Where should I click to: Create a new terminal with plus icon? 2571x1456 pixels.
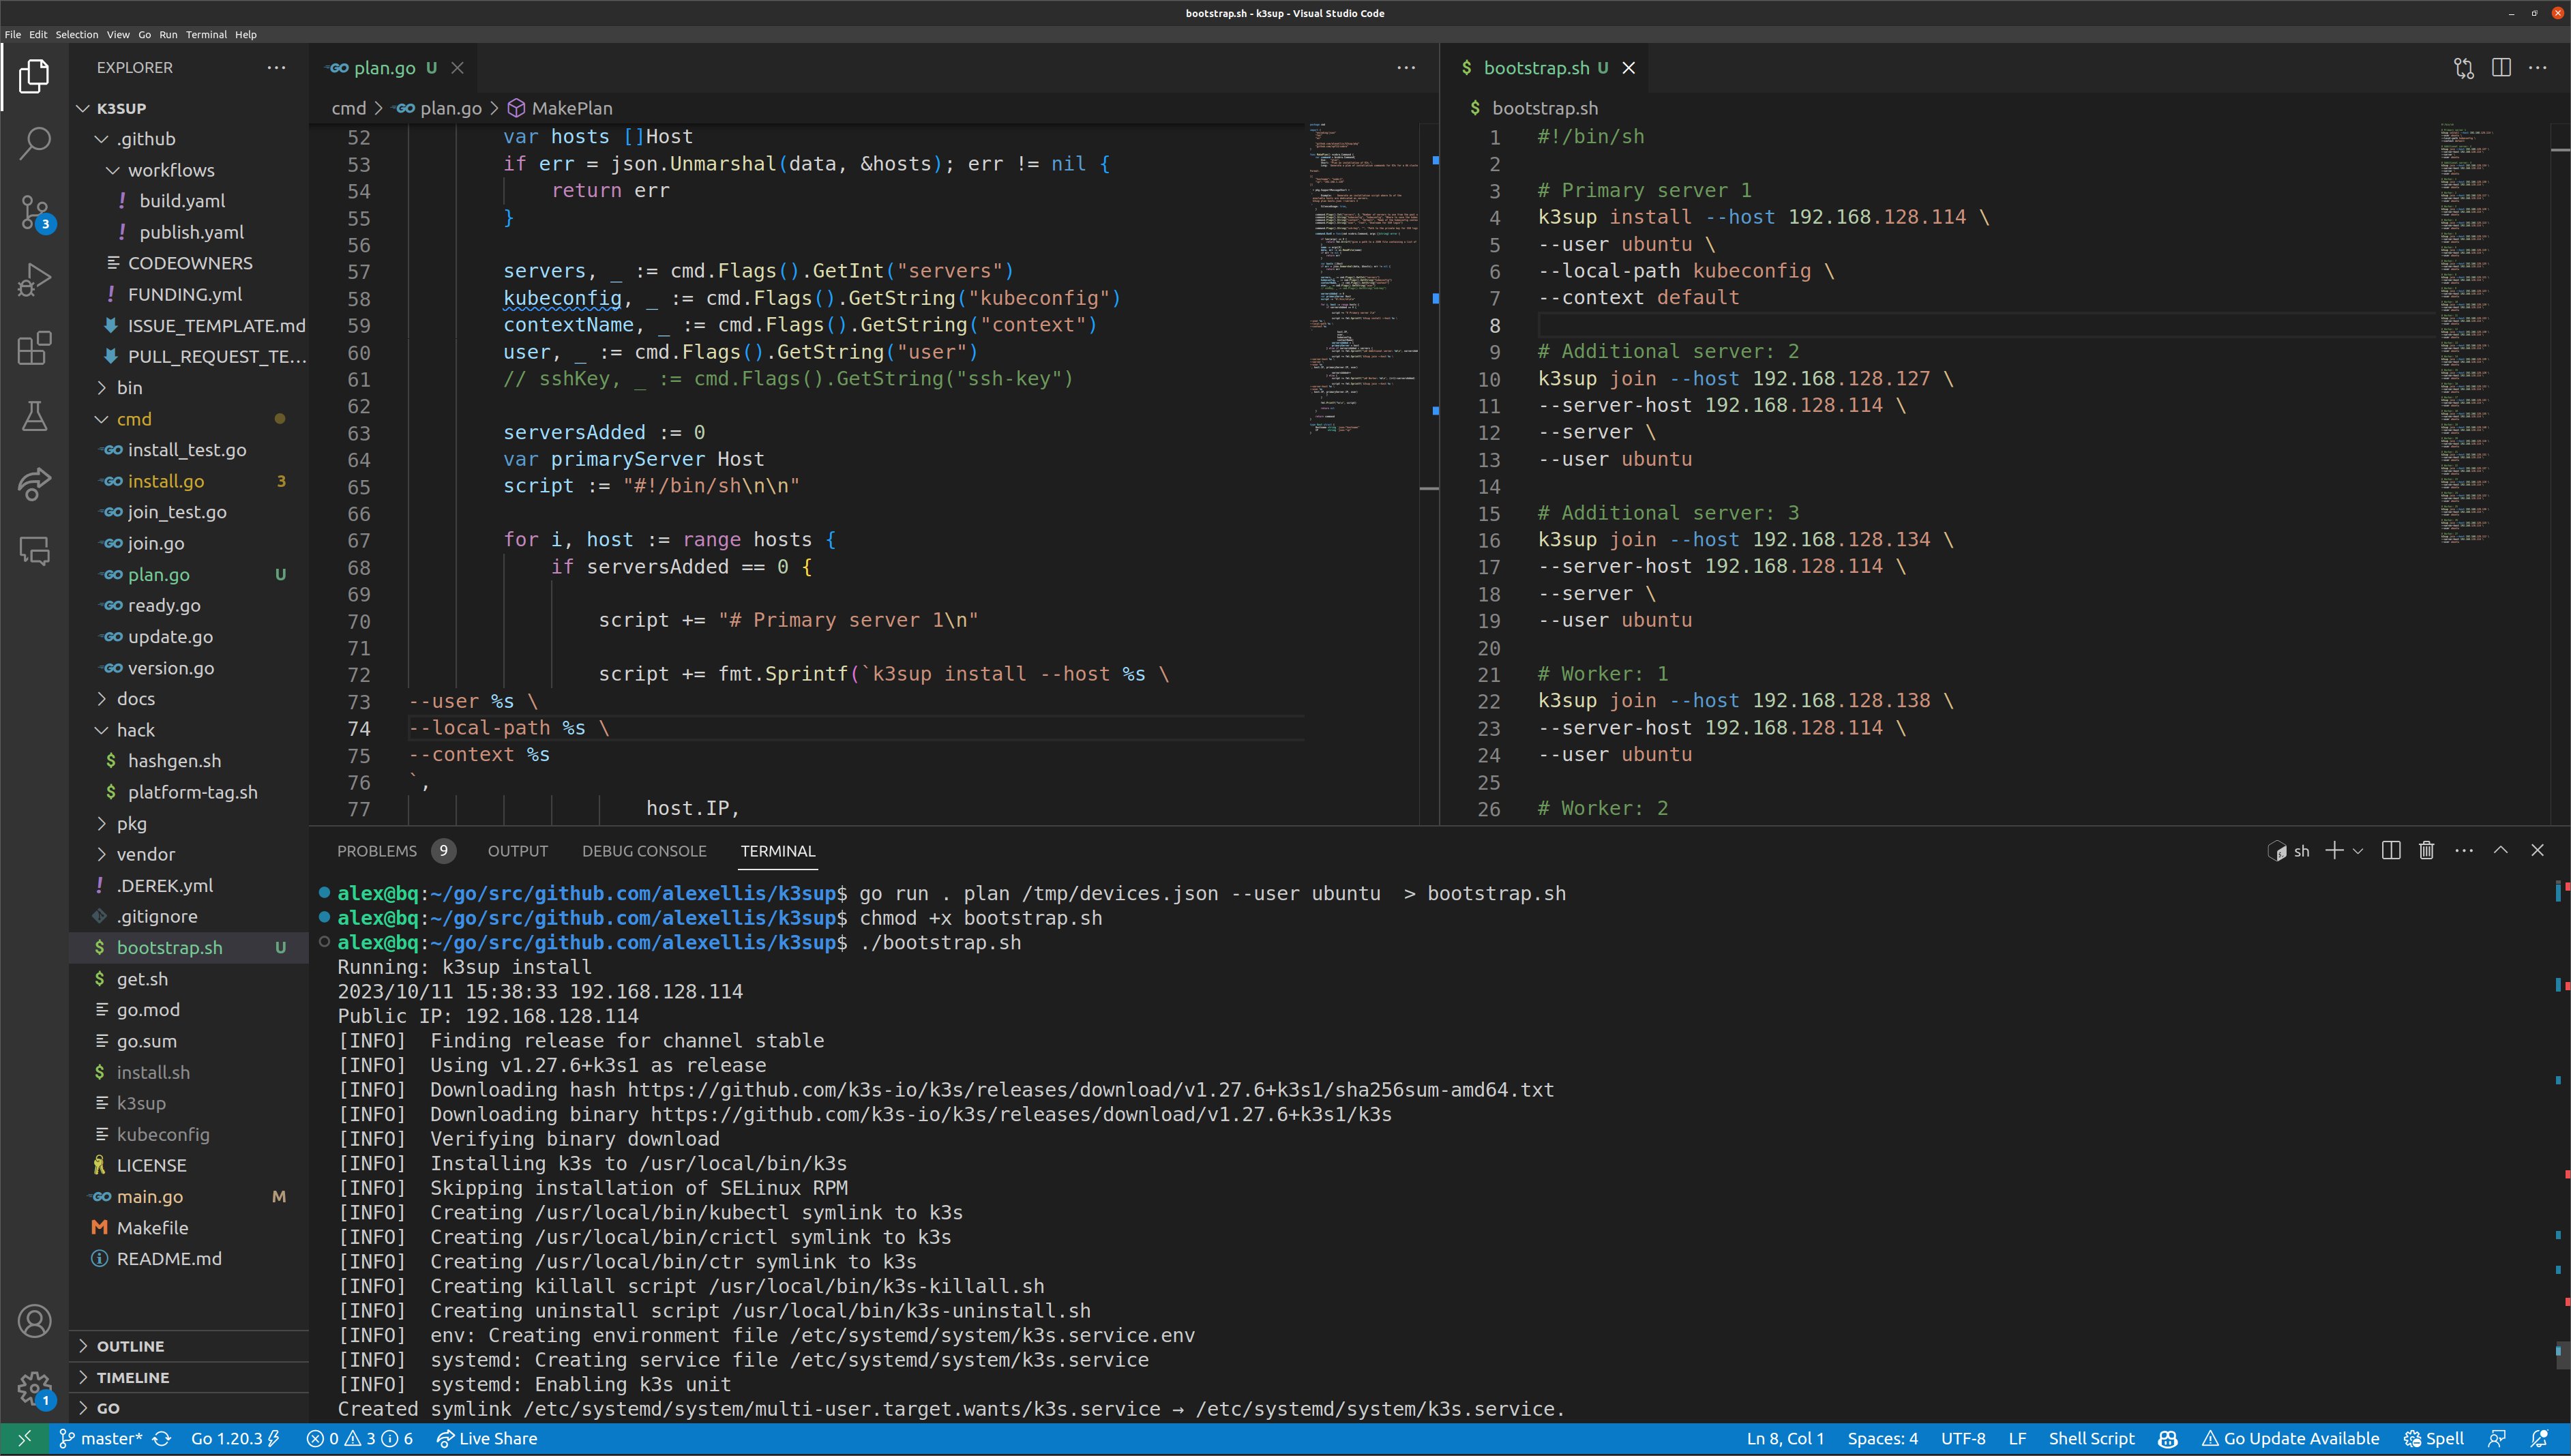tap(2334, 850)
